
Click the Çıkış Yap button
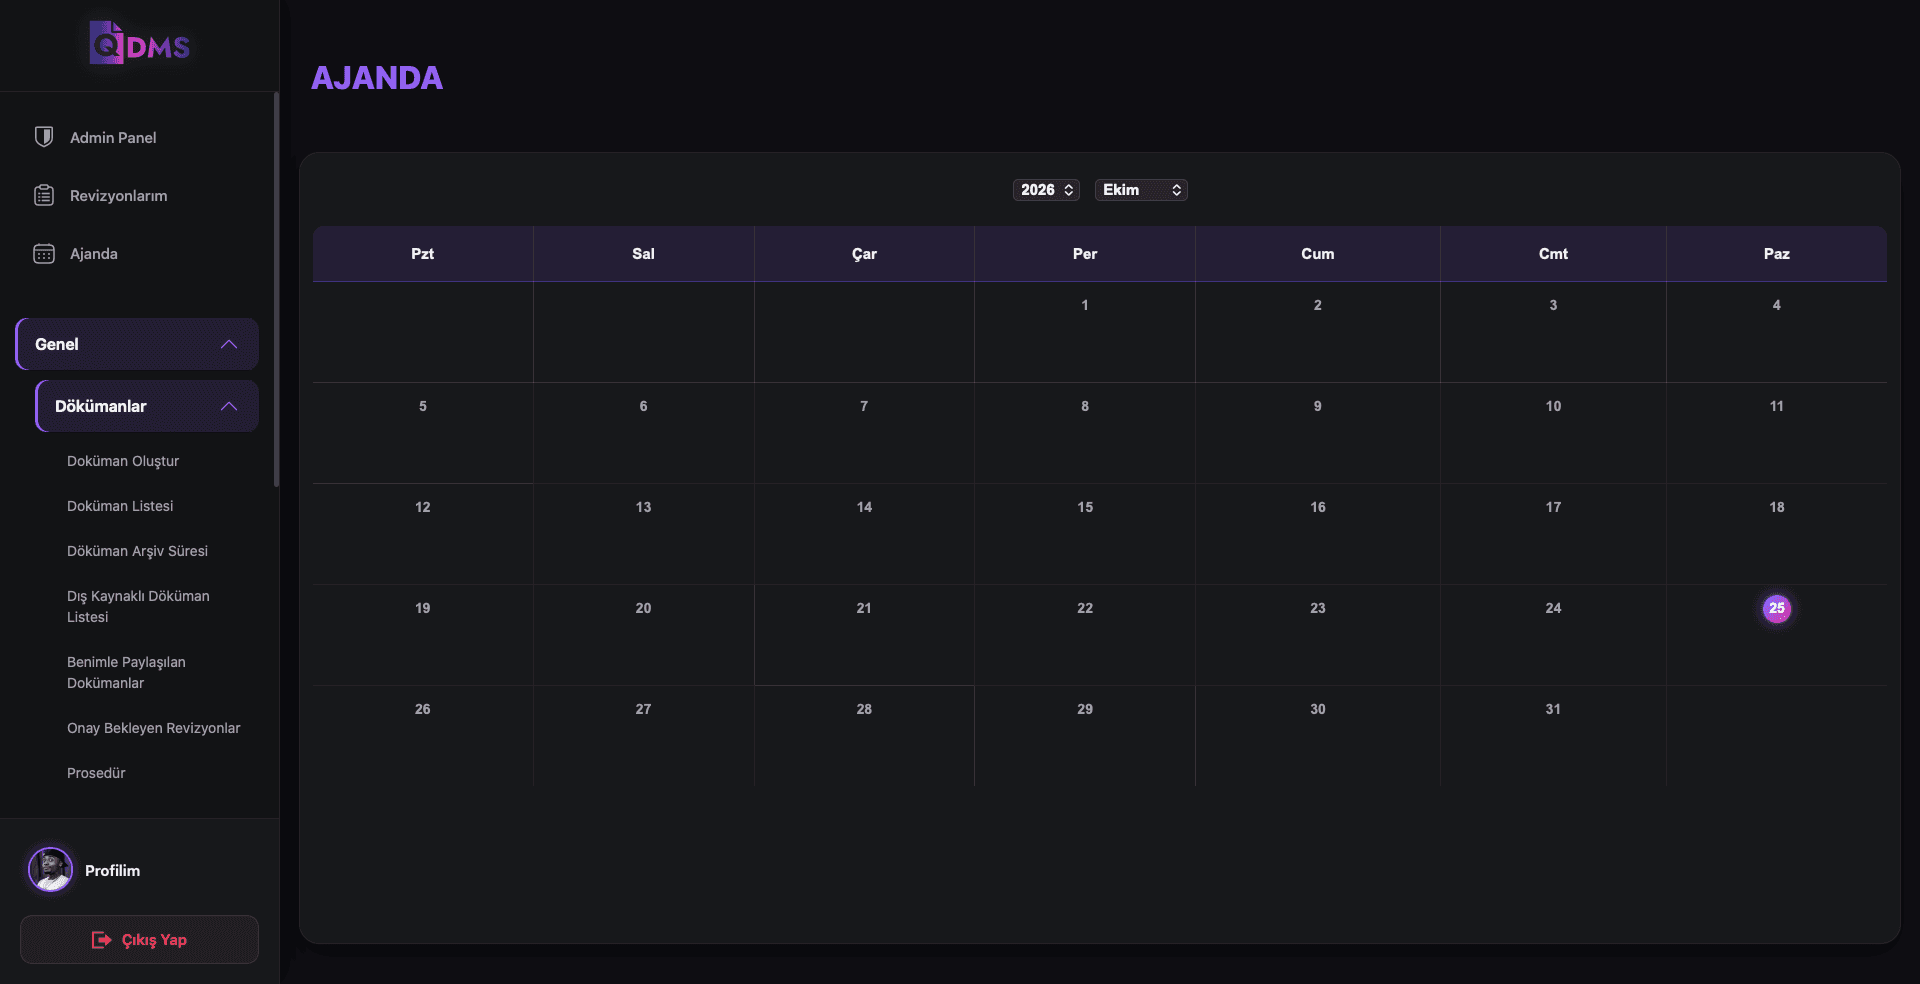point(139,940)
